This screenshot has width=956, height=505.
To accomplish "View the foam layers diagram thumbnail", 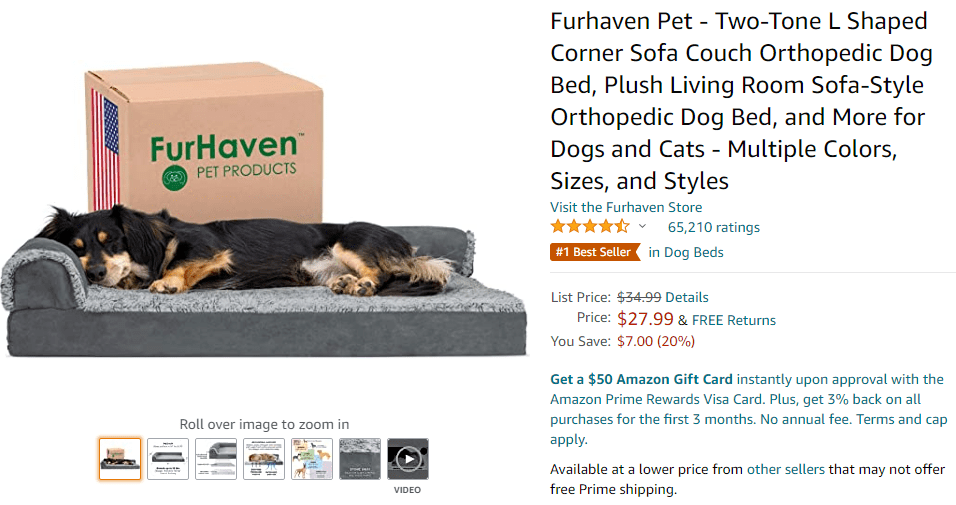I will (216, 459).
